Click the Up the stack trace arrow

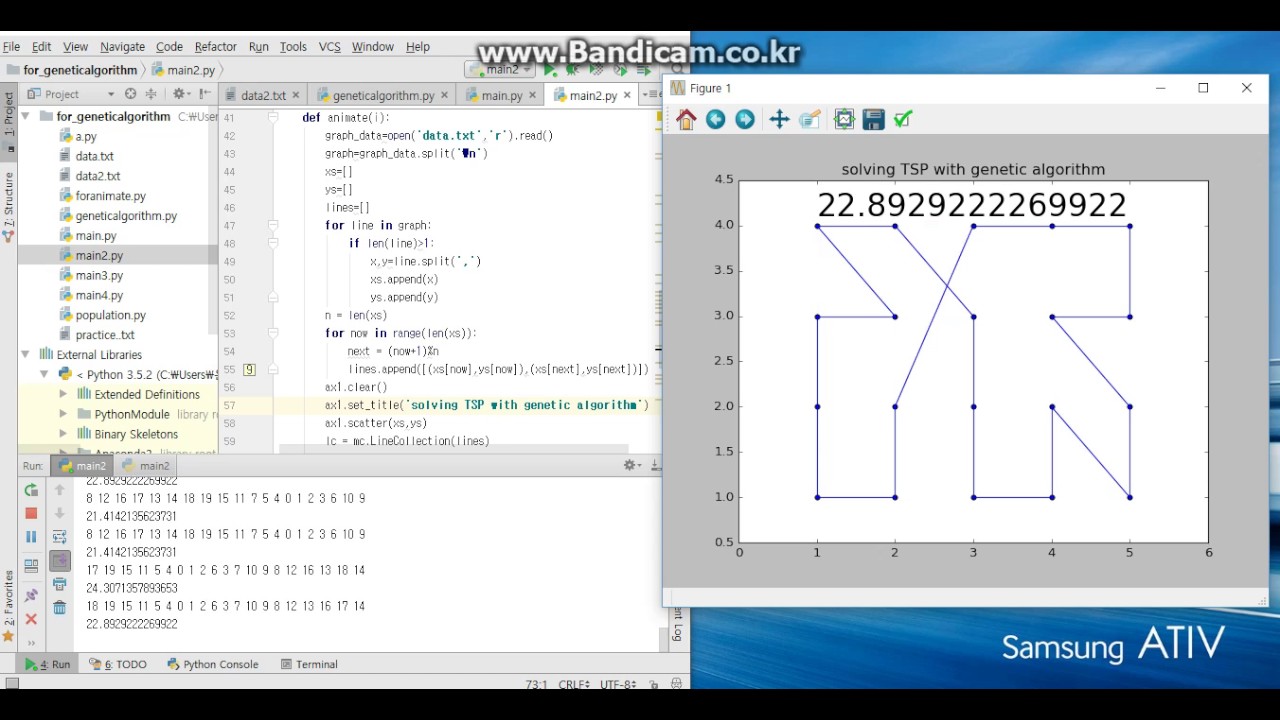tap(60, 490)
